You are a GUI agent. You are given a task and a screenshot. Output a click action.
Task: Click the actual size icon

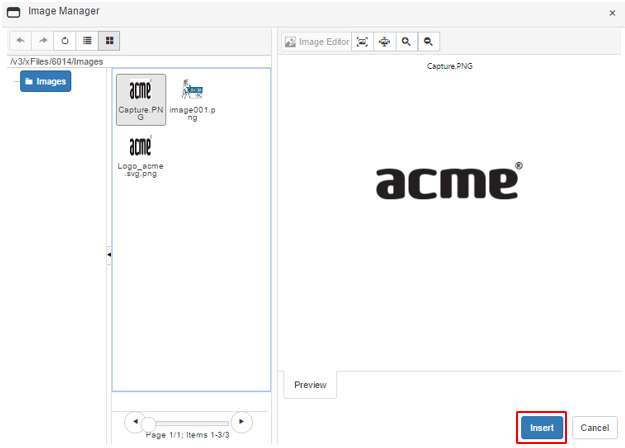384,42
